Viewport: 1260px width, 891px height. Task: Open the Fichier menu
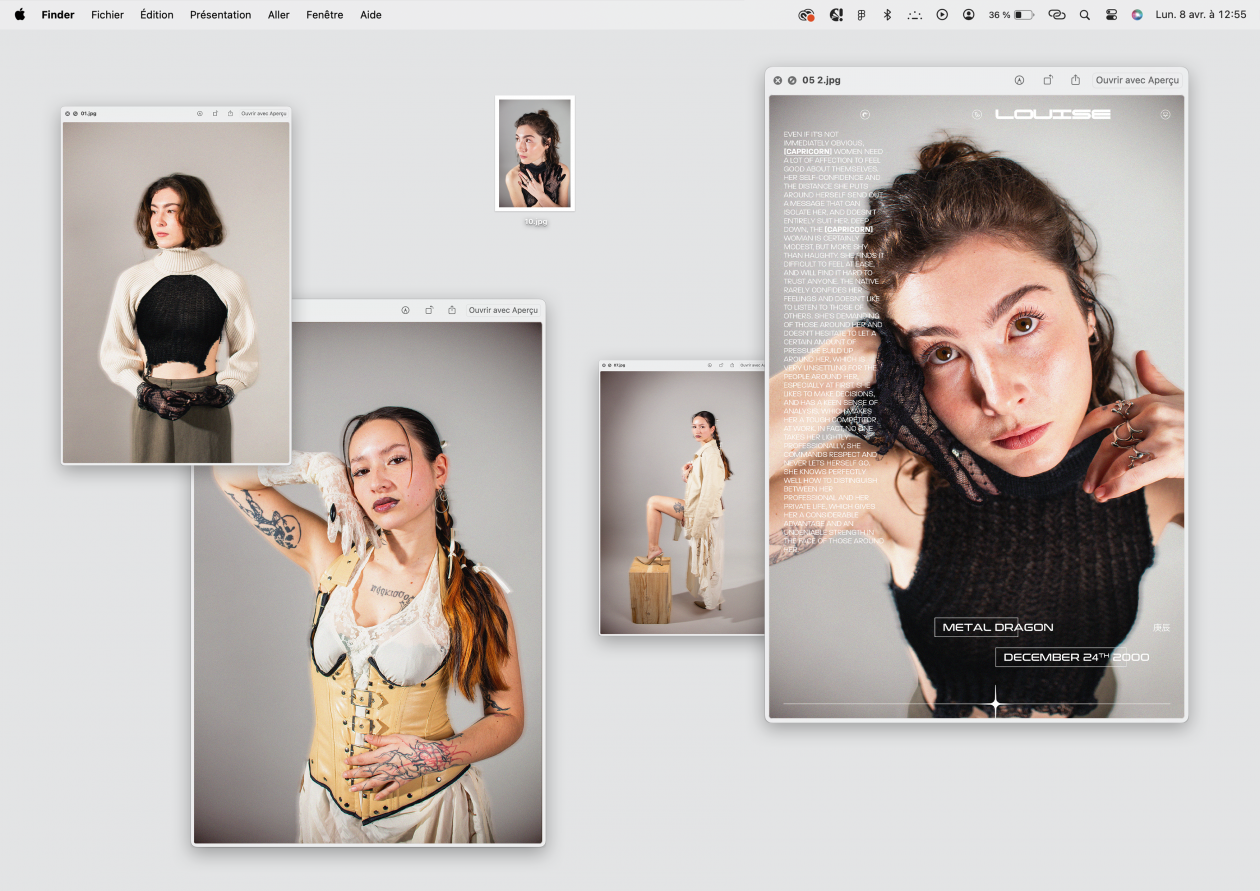107,15
